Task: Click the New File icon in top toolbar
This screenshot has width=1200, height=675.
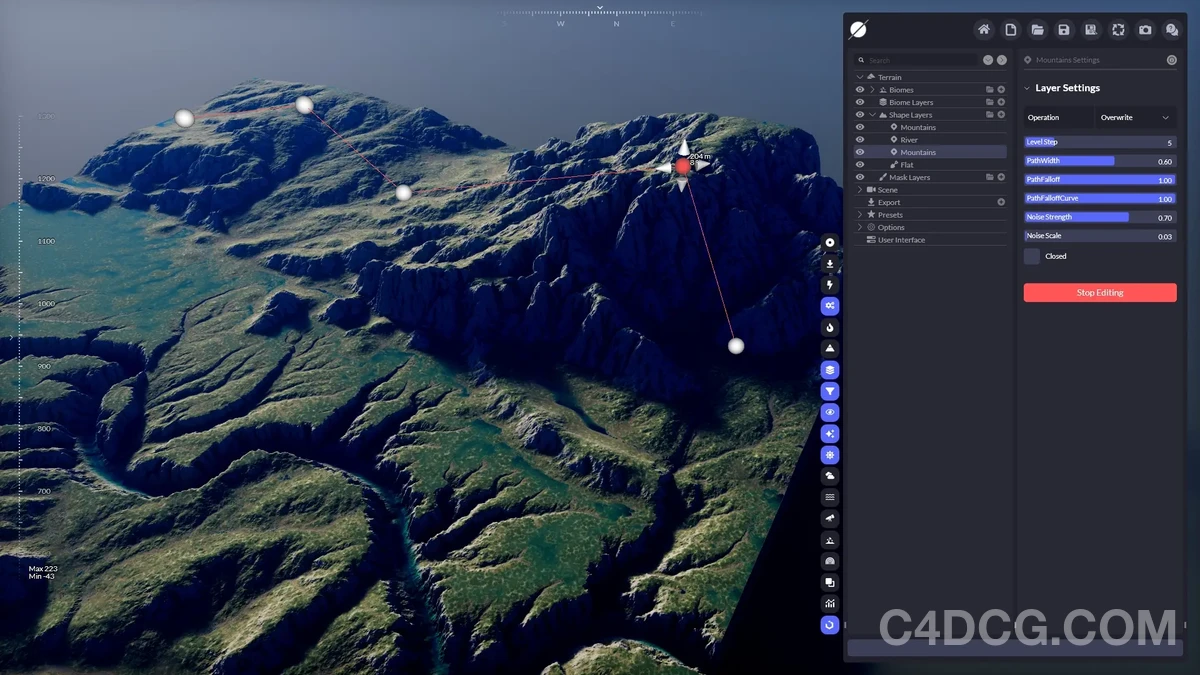Action: [1010, 29]
